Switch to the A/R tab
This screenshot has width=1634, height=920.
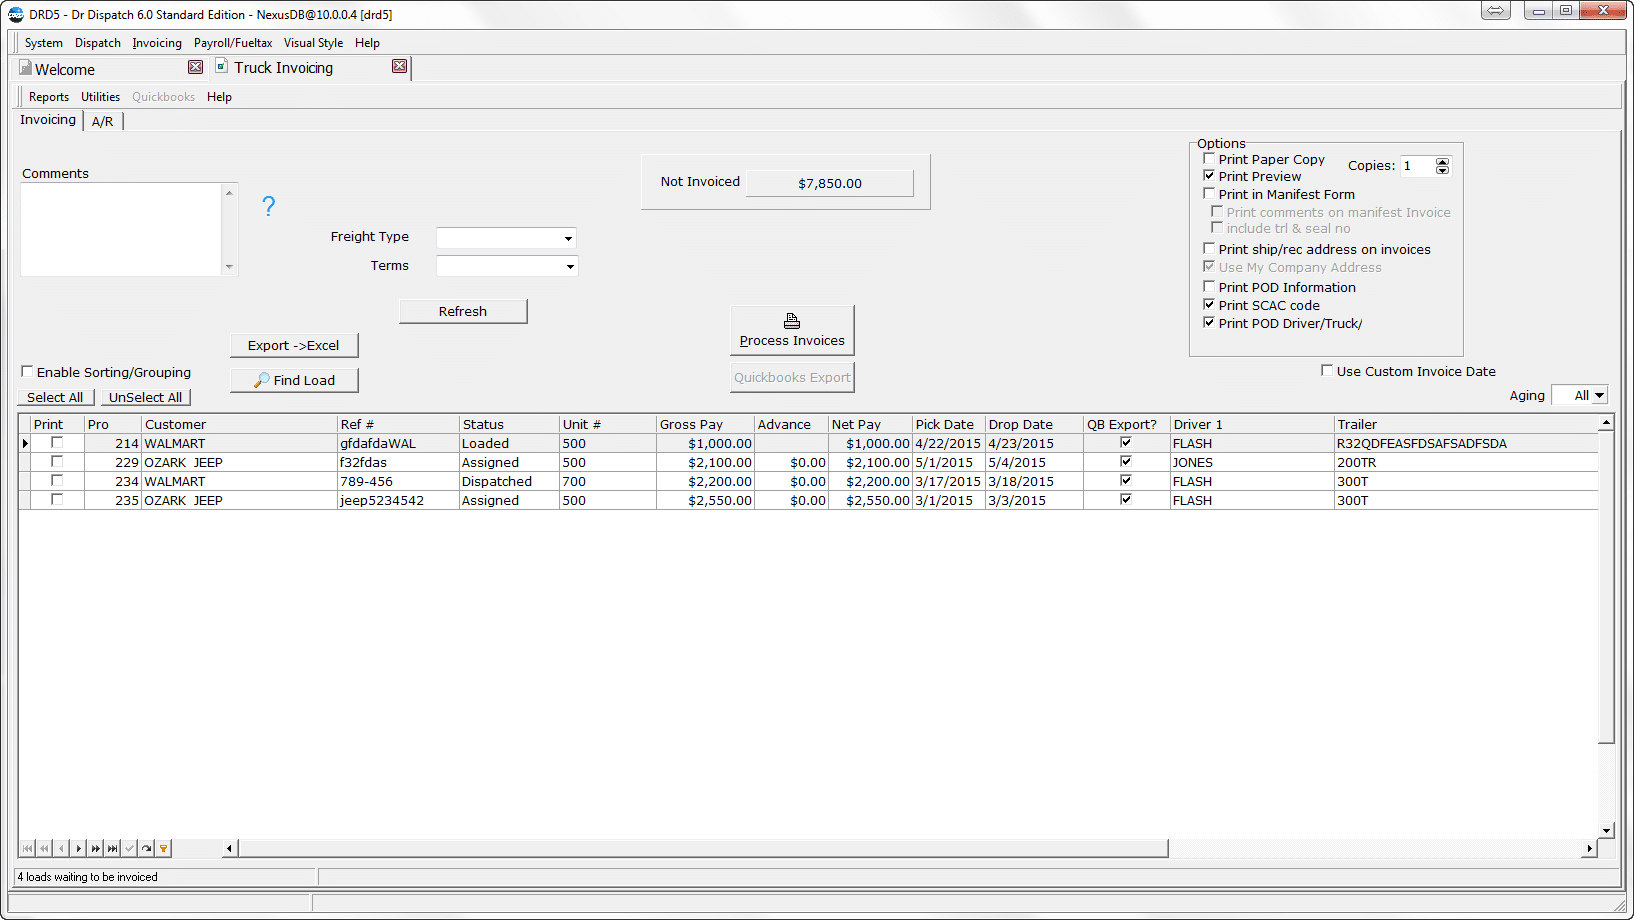(102, 120)
